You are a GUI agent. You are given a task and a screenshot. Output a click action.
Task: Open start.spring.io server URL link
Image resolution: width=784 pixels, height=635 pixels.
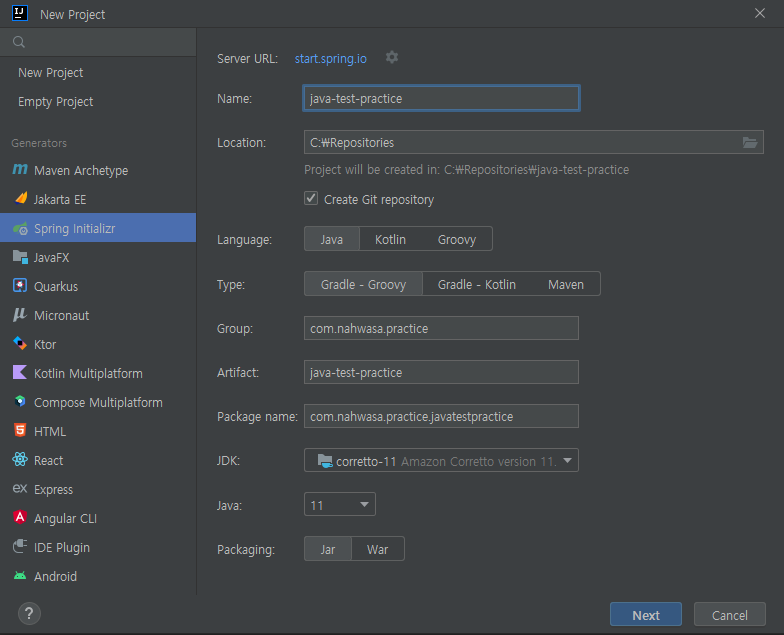tap(330, 58)
